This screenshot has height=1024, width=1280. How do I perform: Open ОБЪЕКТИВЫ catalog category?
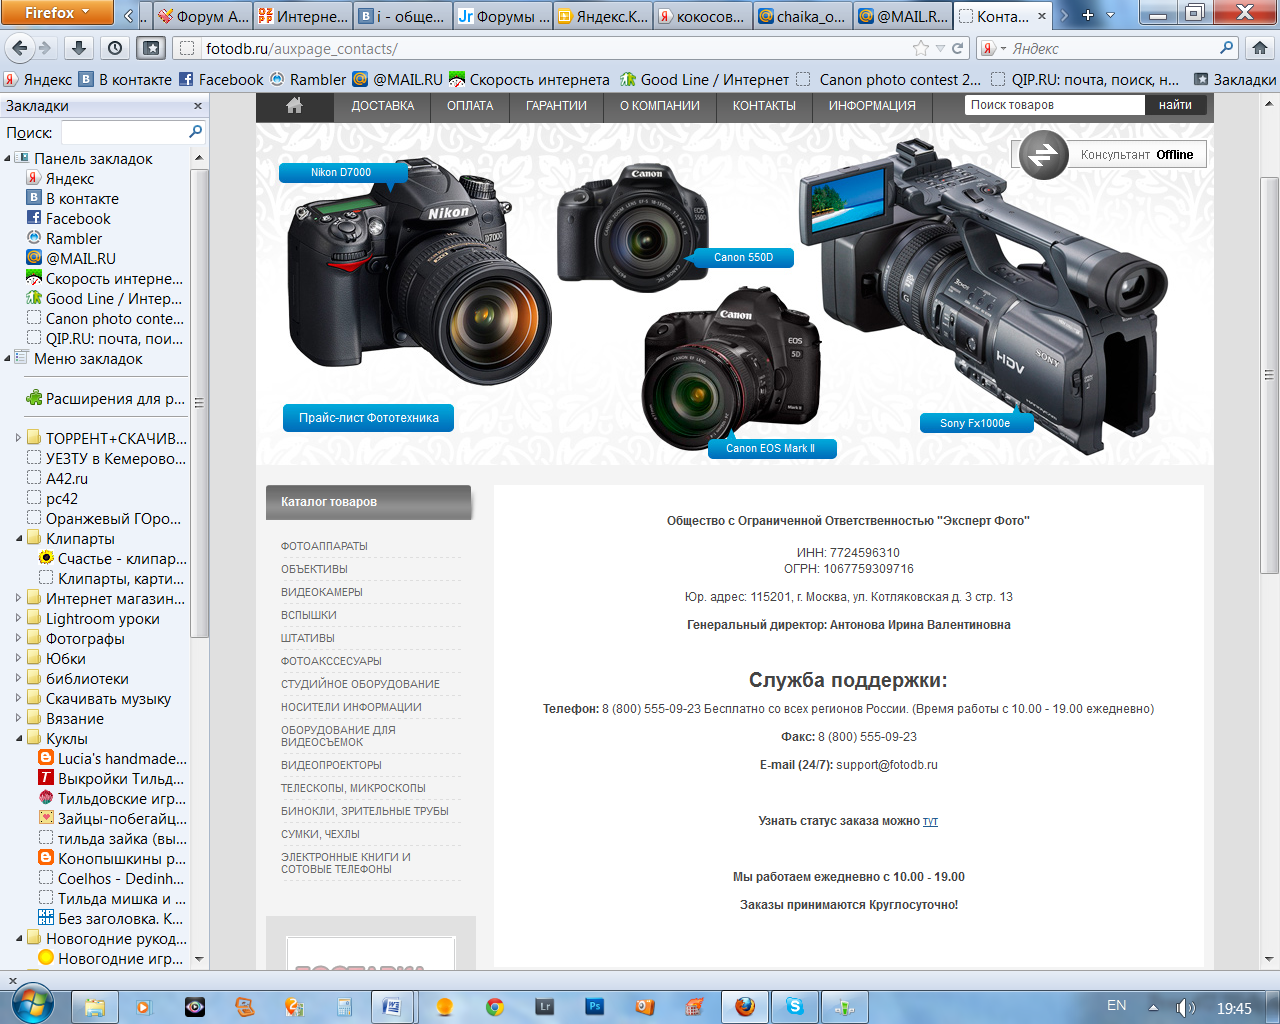point(314,569)
